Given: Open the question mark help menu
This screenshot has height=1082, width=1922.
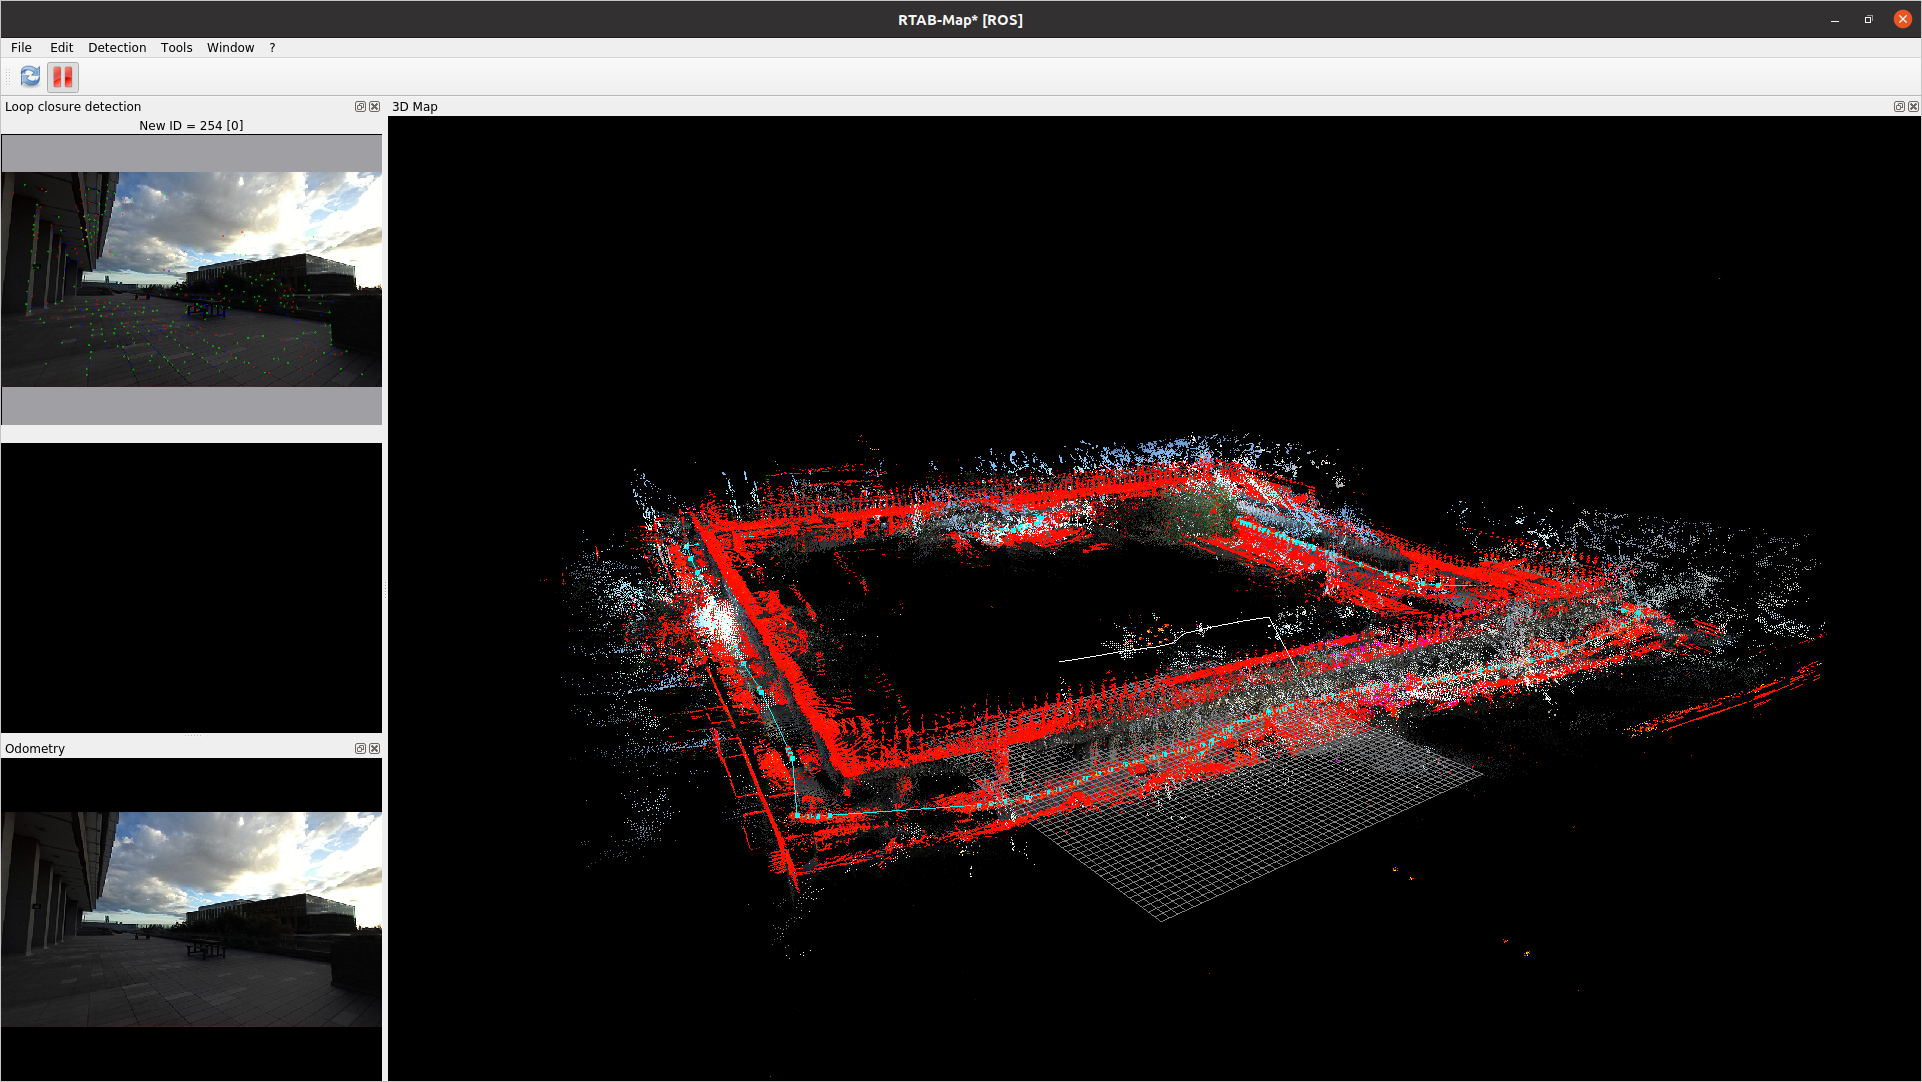Looking at the screenshot, I should click(272, 48).
